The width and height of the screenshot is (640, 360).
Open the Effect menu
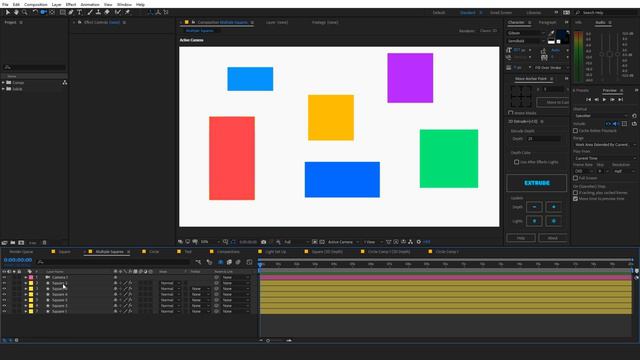point(71,4)
